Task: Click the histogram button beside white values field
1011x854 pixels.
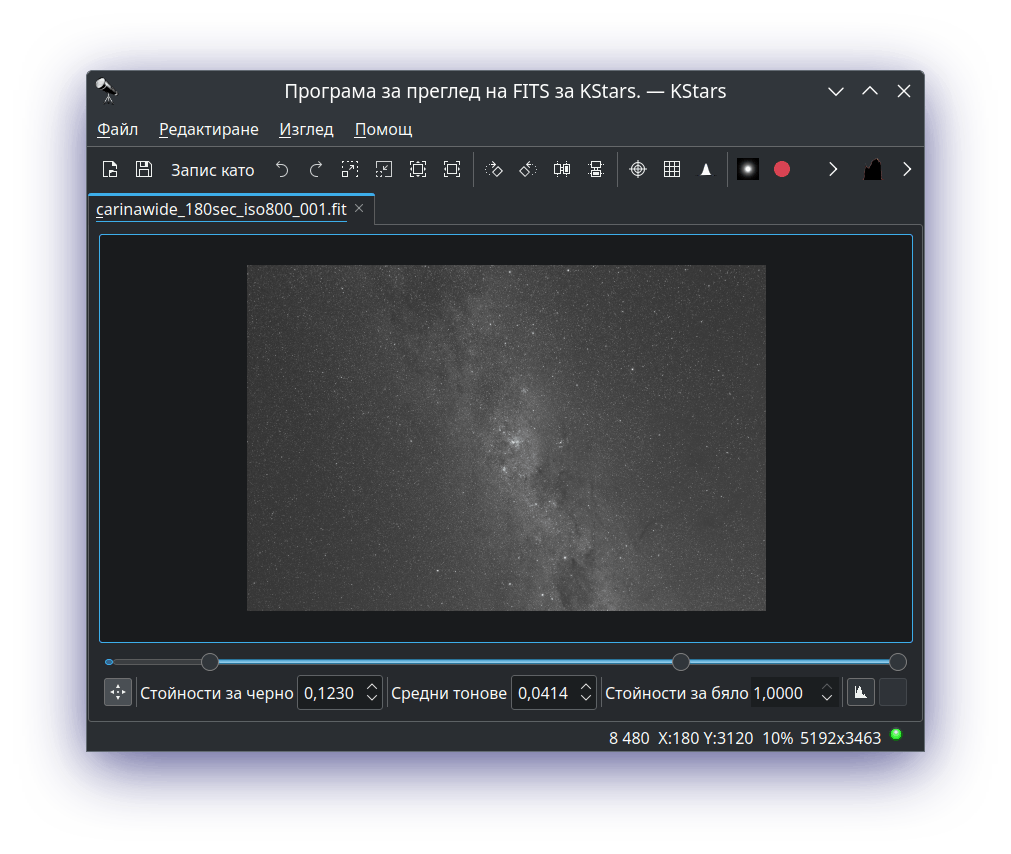Action: 860,692
